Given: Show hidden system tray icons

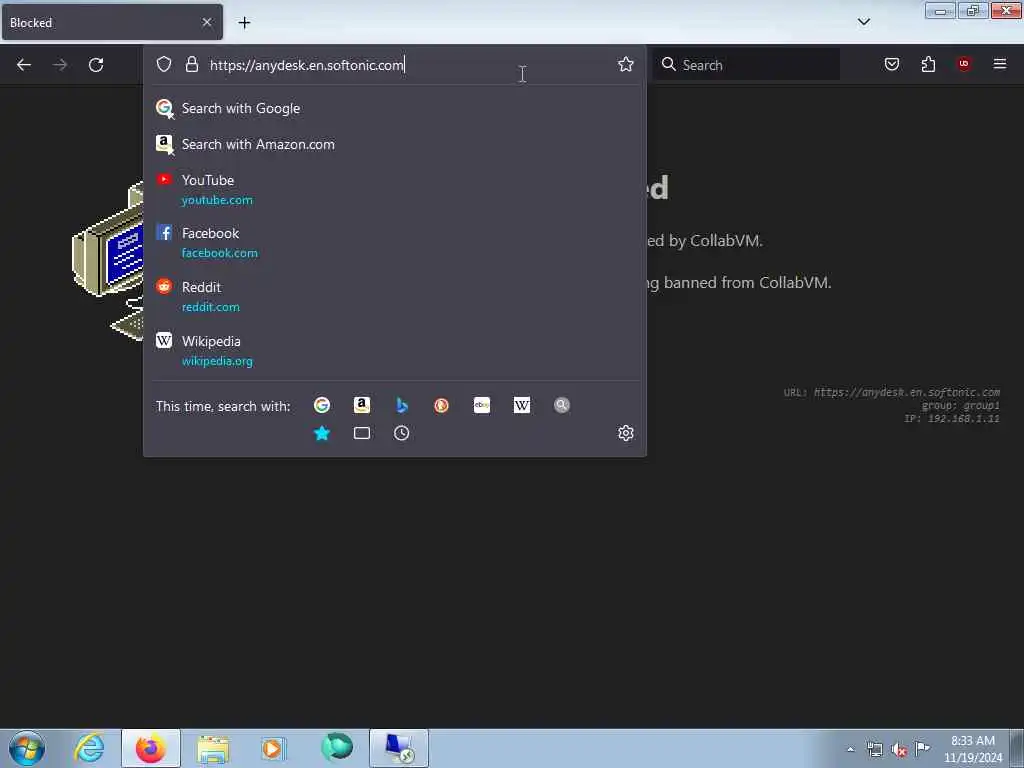Looking at the screenshot, I should [x=850, y=749].
